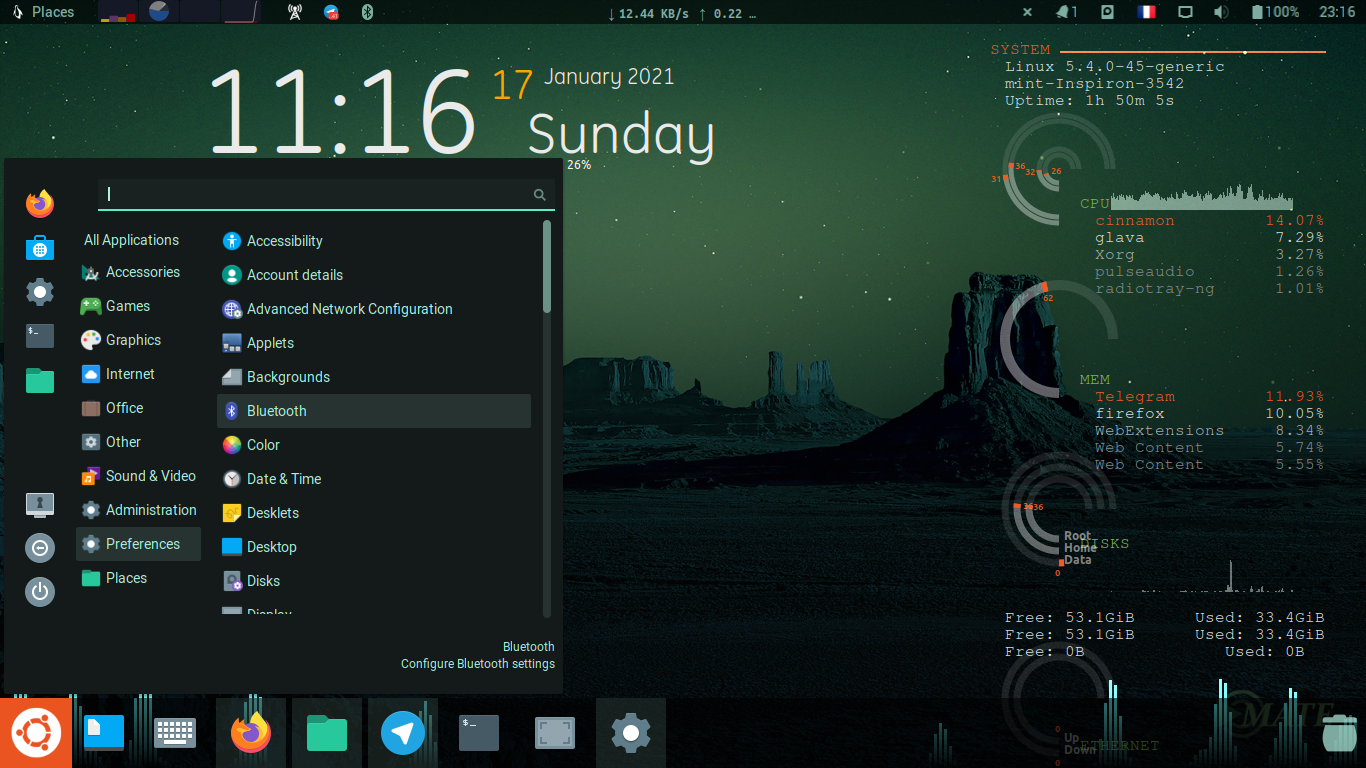Click the radio antenna tray icon
This screenshot has width=1366, height=768.
(294, 12)
